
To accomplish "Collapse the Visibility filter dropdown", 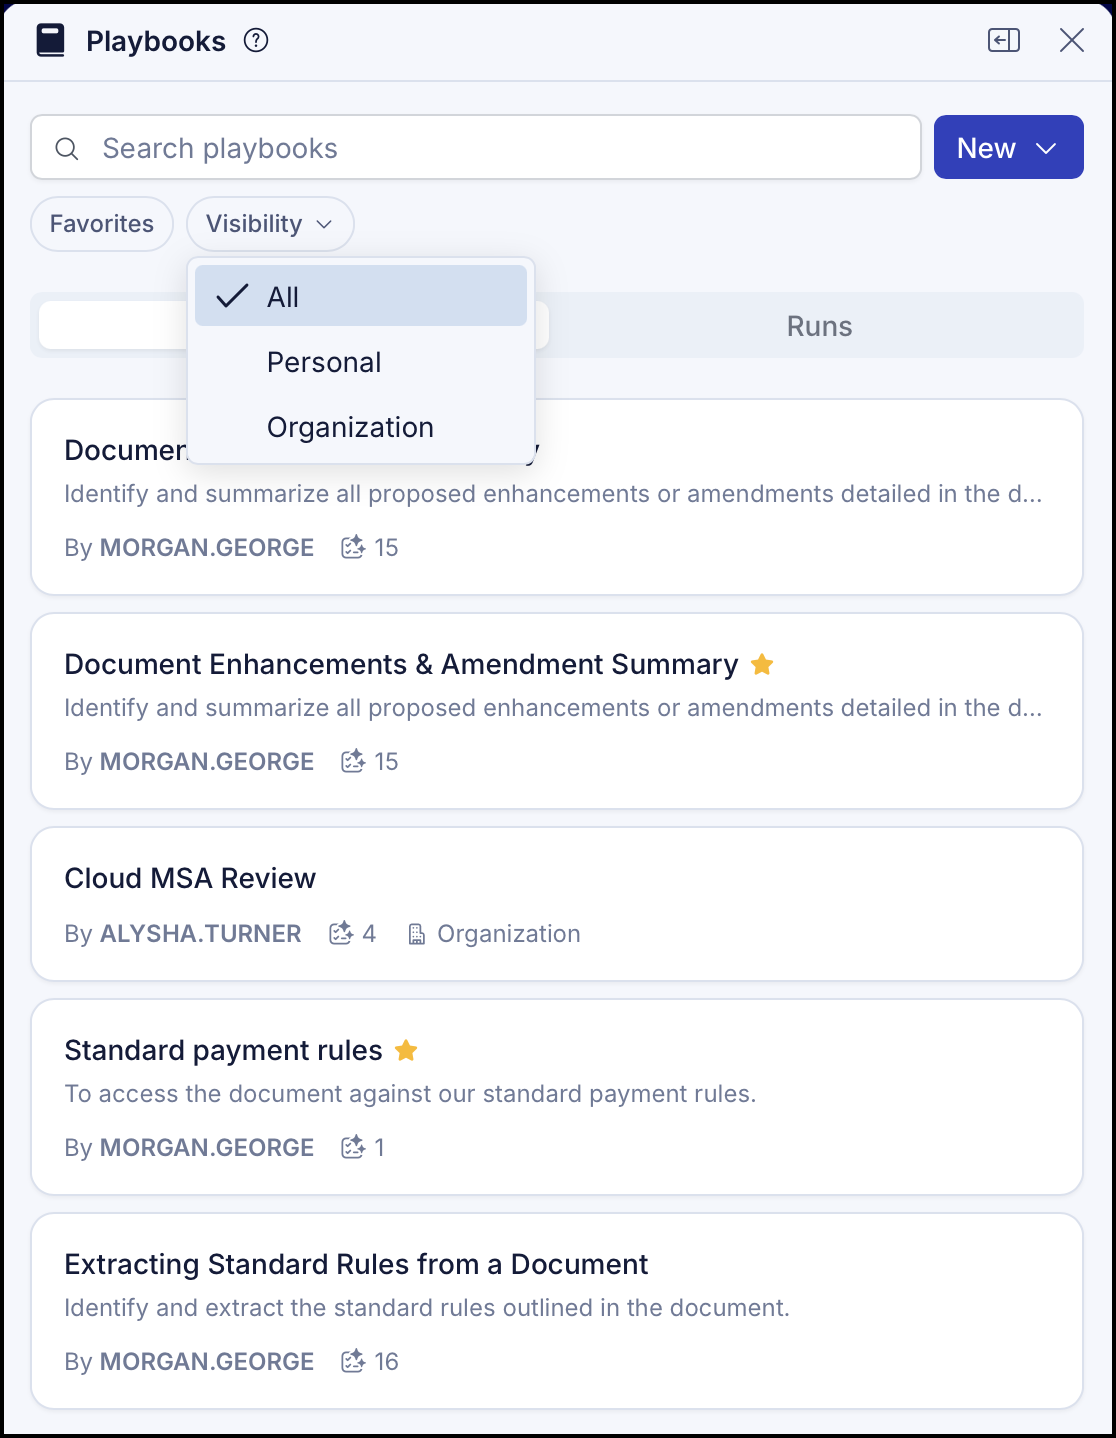I will point(270,224).
